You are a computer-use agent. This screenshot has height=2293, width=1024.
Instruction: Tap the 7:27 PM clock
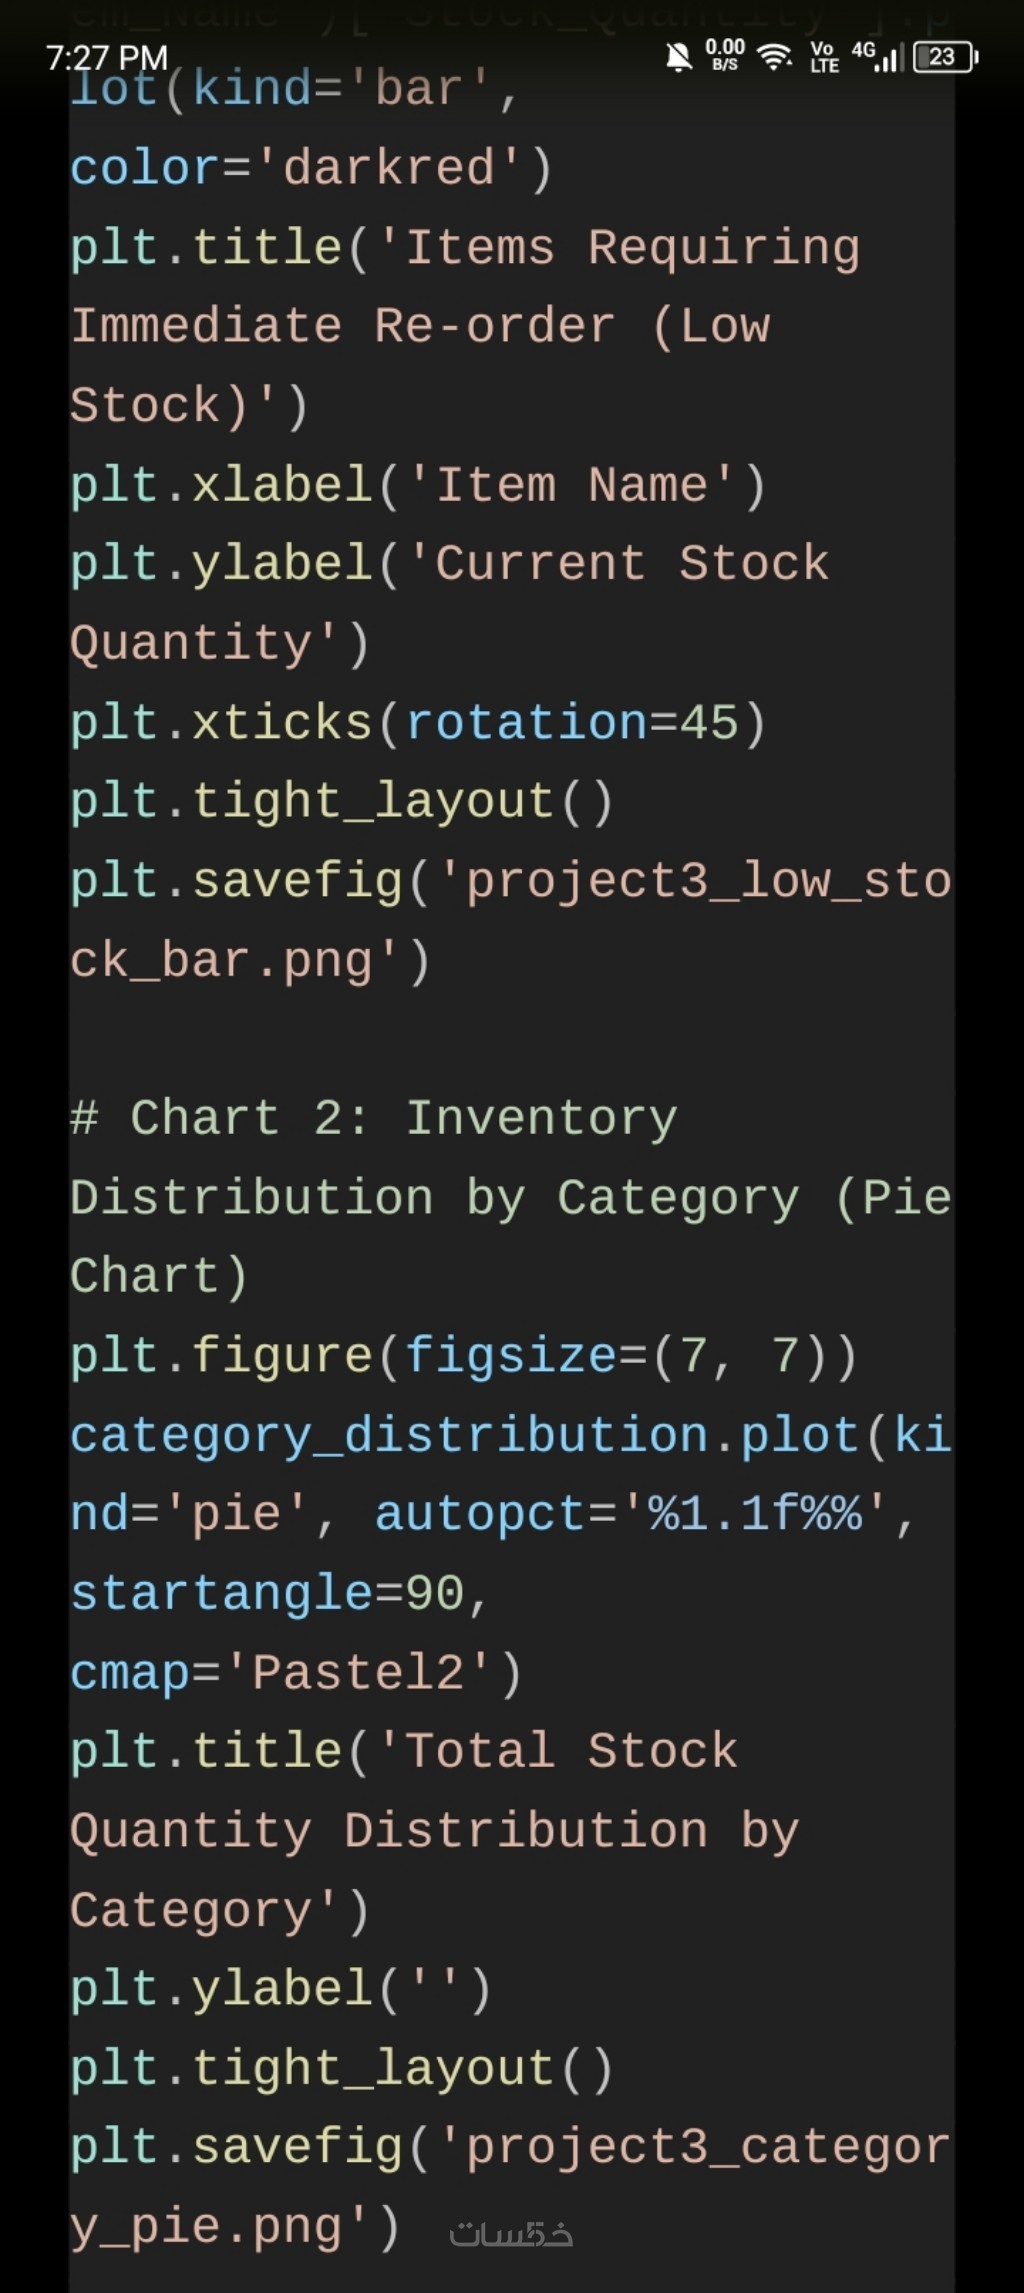click(107, 58)
